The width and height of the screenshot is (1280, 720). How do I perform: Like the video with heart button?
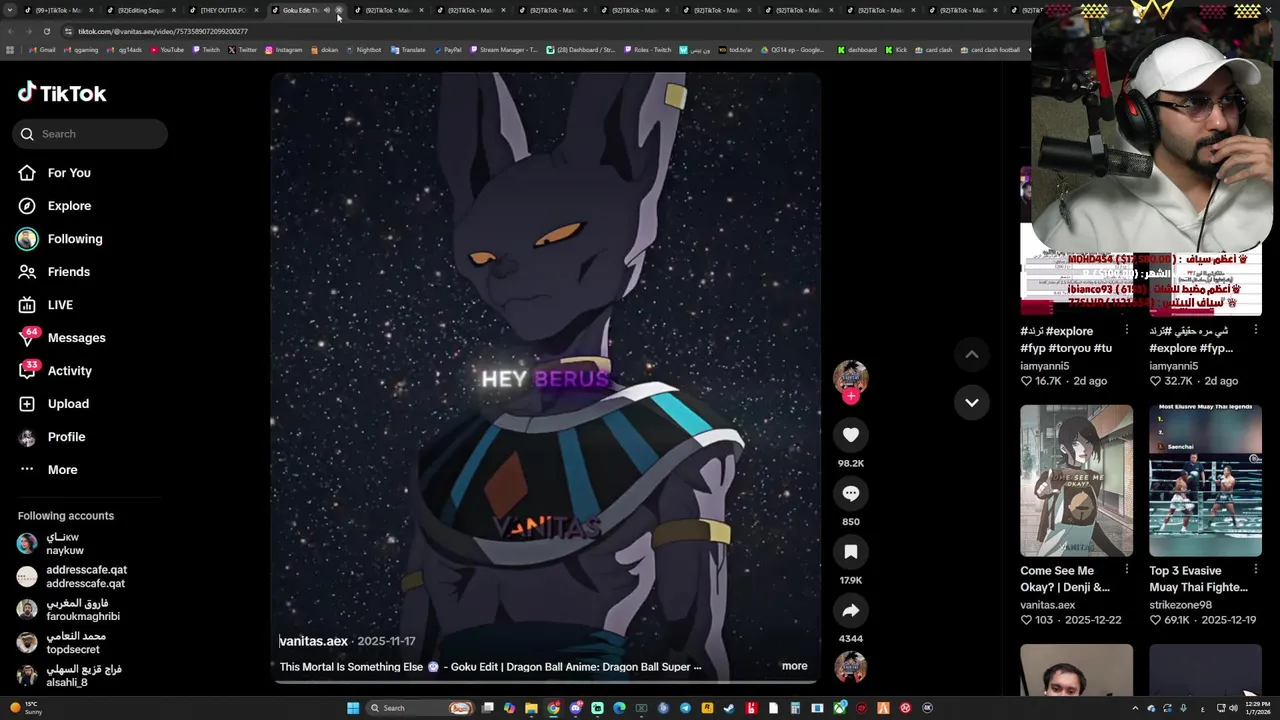pos(851,435)
